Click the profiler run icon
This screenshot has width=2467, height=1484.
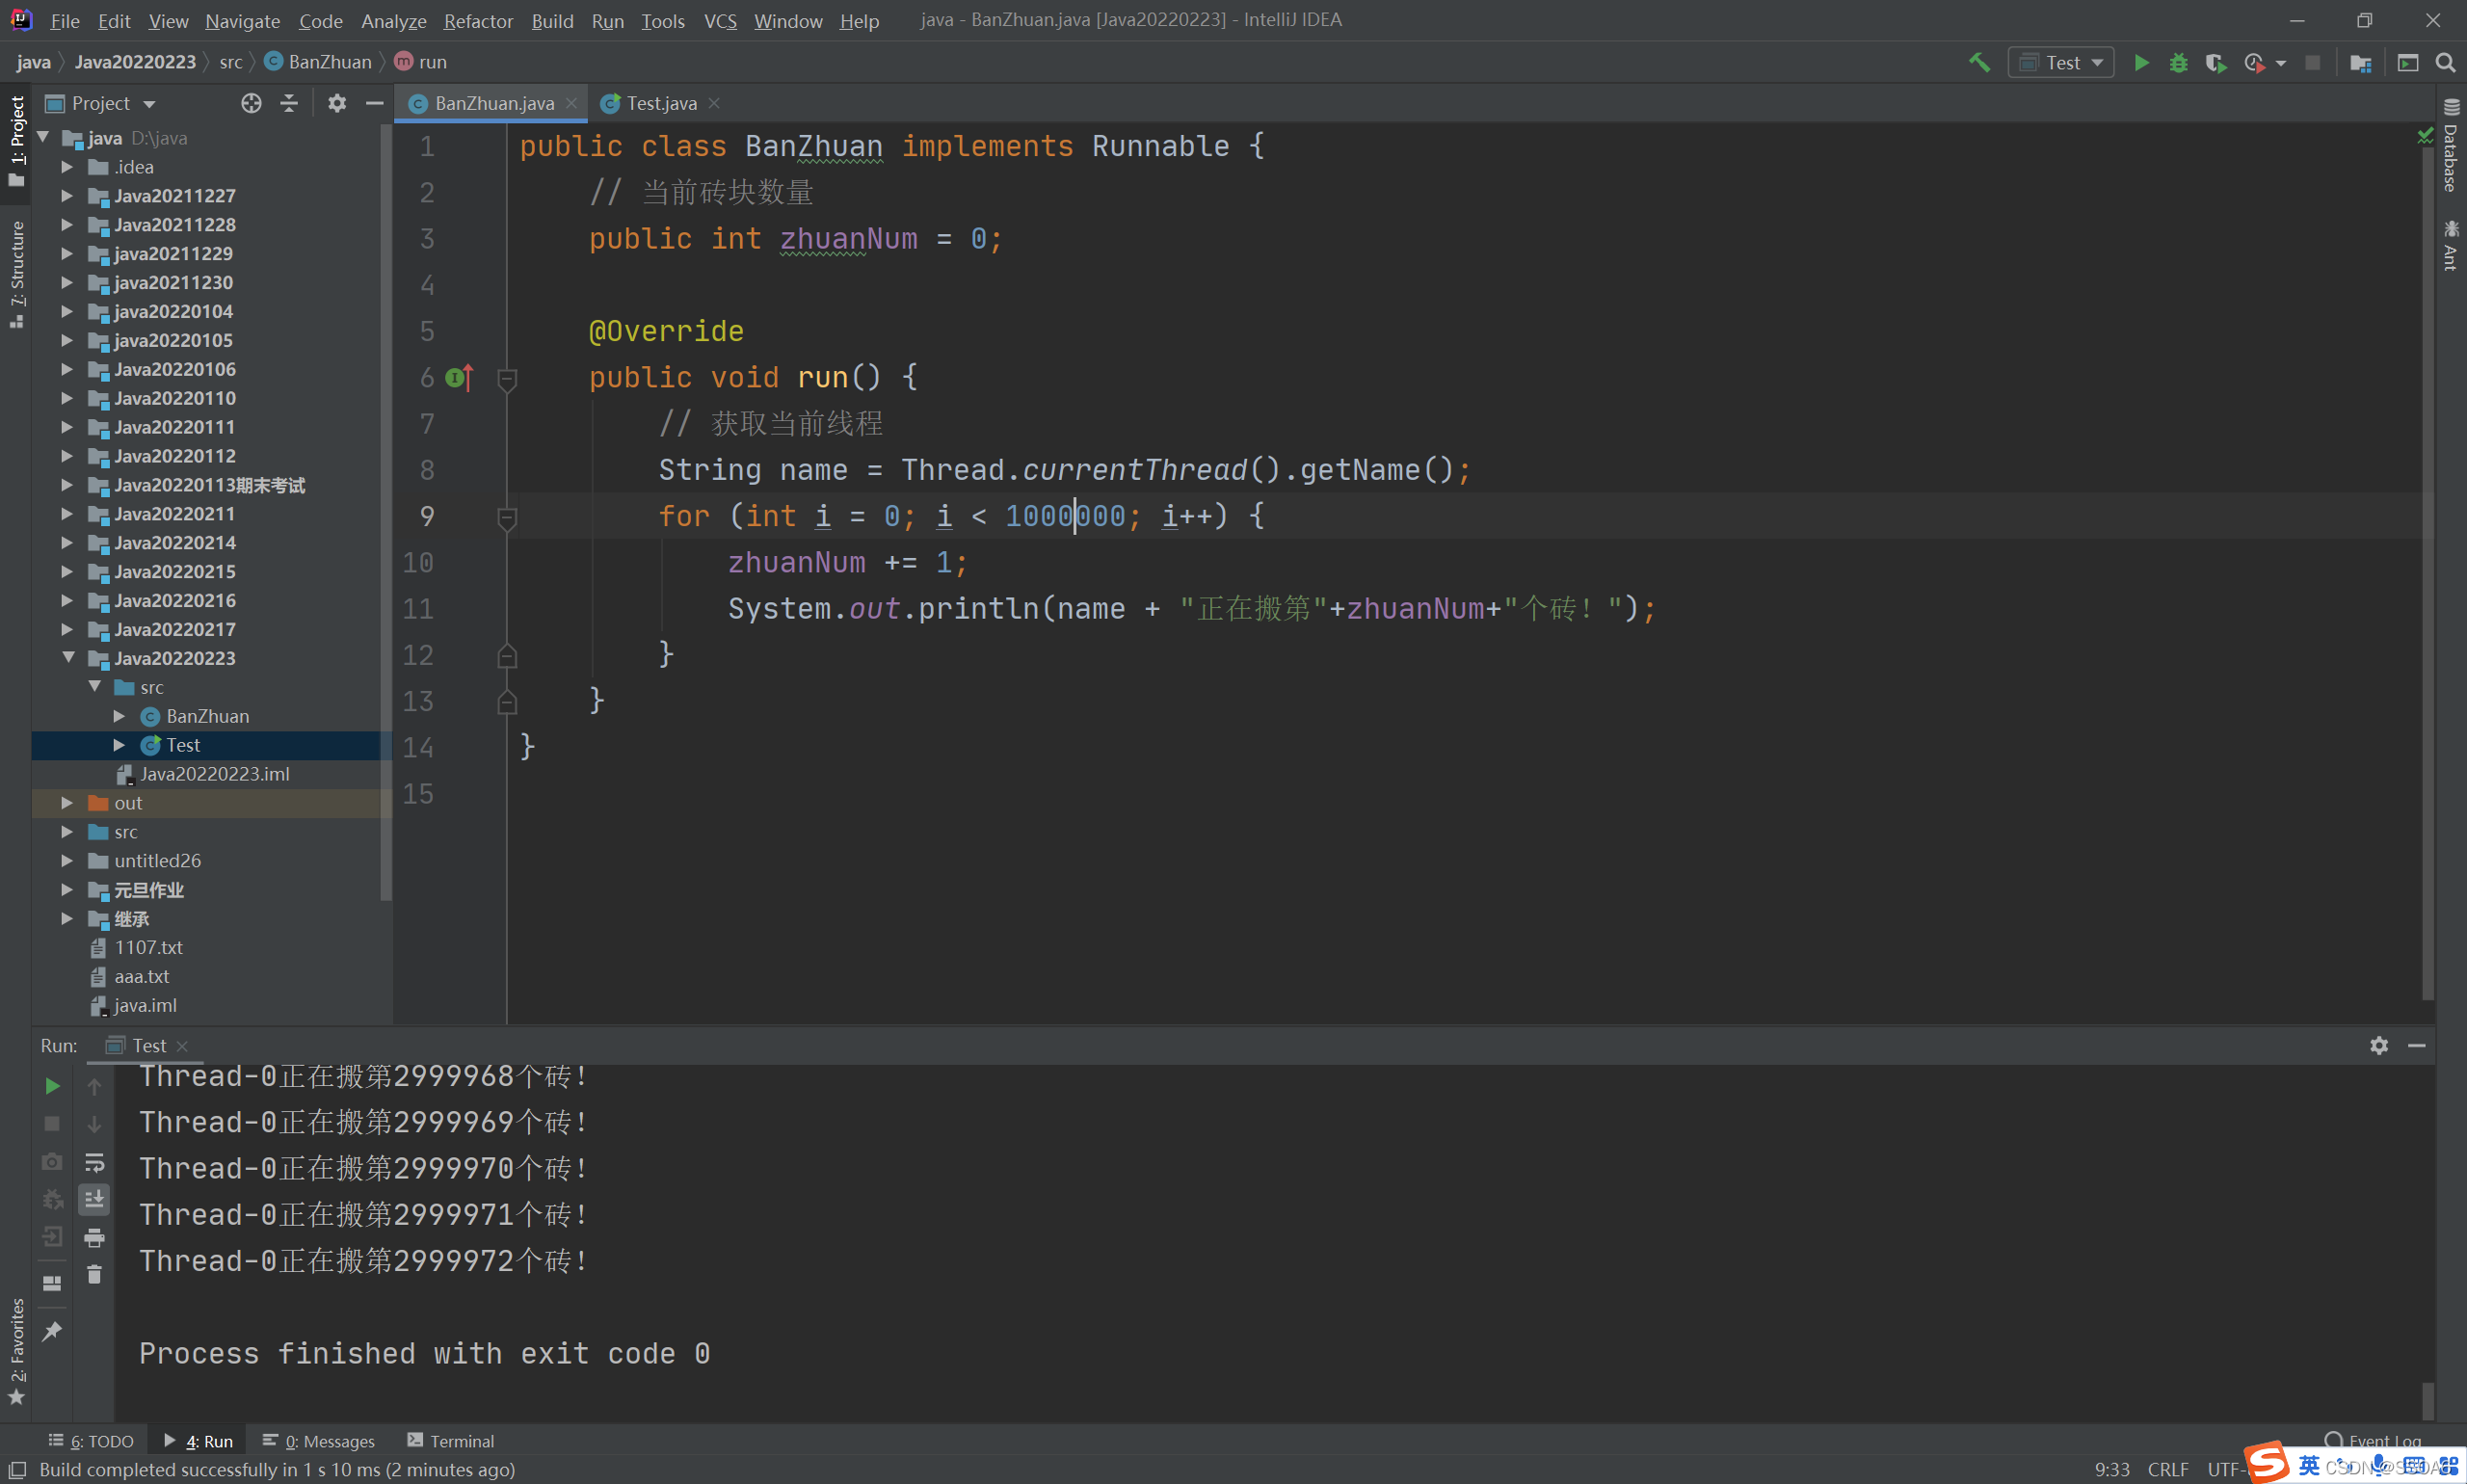pyautogui.click(x=2254, y=62)
